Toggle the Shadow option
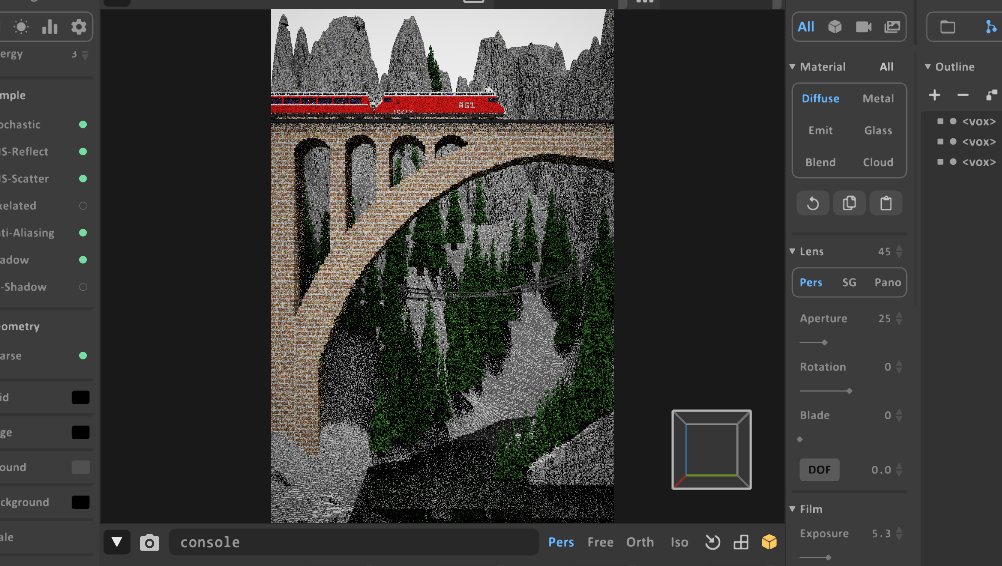The image size is (1002, 566). coord(83,260)
